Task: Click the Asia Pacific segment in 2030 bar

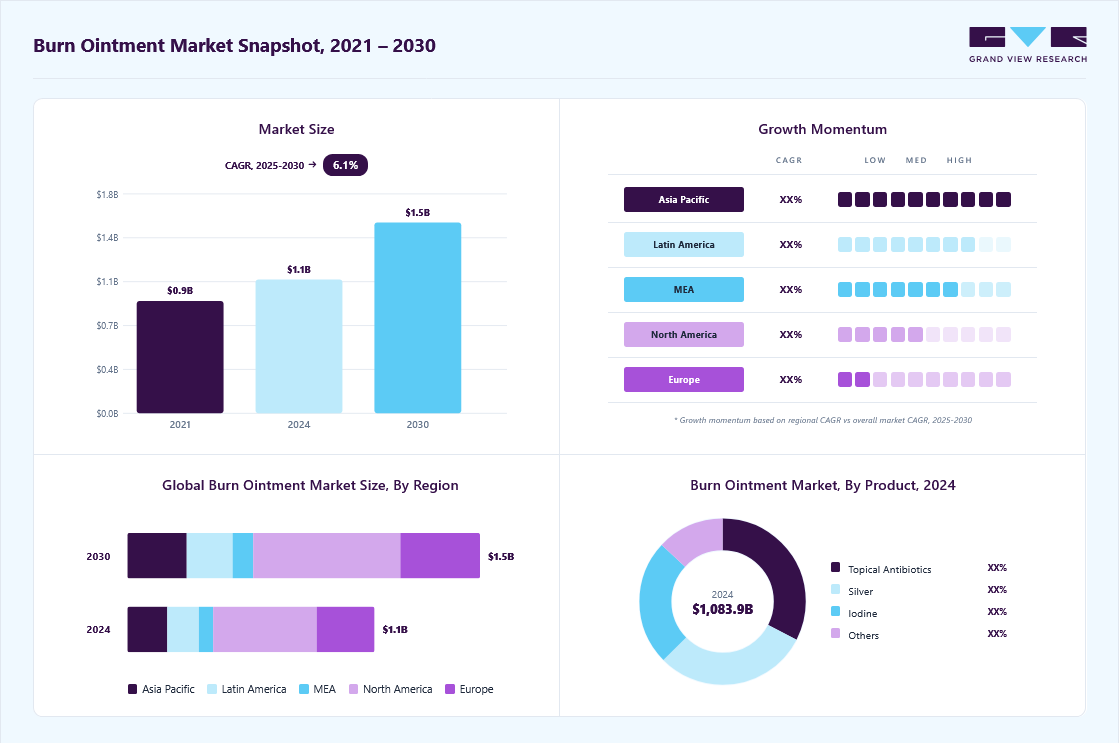Action: [157, 556]
